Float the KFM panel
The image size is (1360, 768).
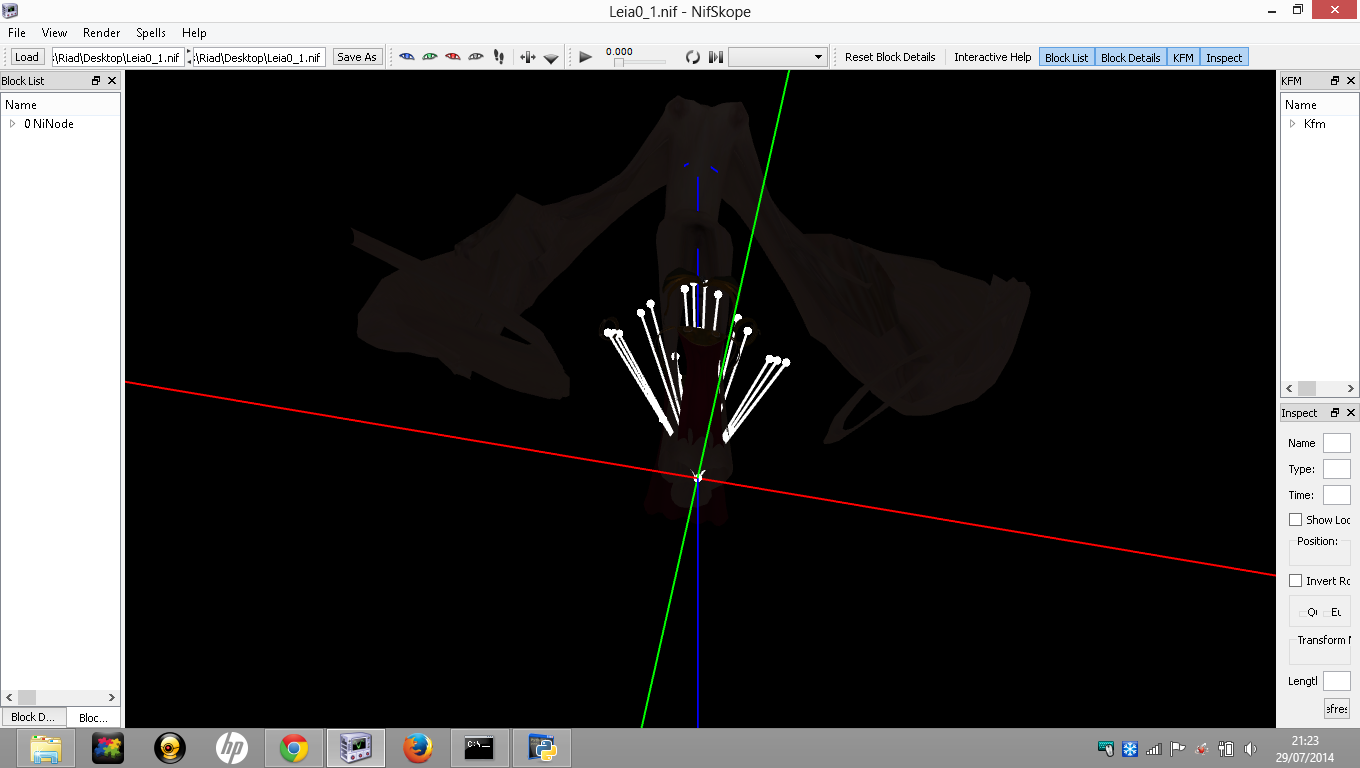[x=1335, y=81]
